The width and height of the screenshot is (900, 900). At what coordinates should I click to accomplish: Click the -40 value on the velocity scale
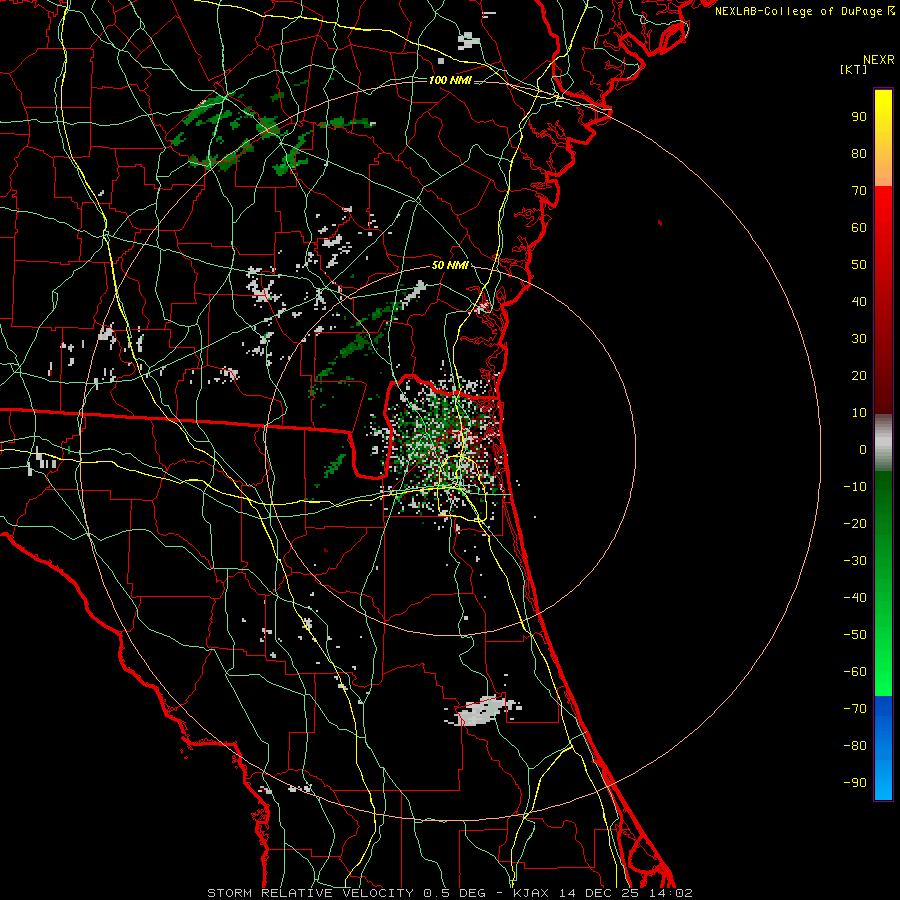[855, 598]
